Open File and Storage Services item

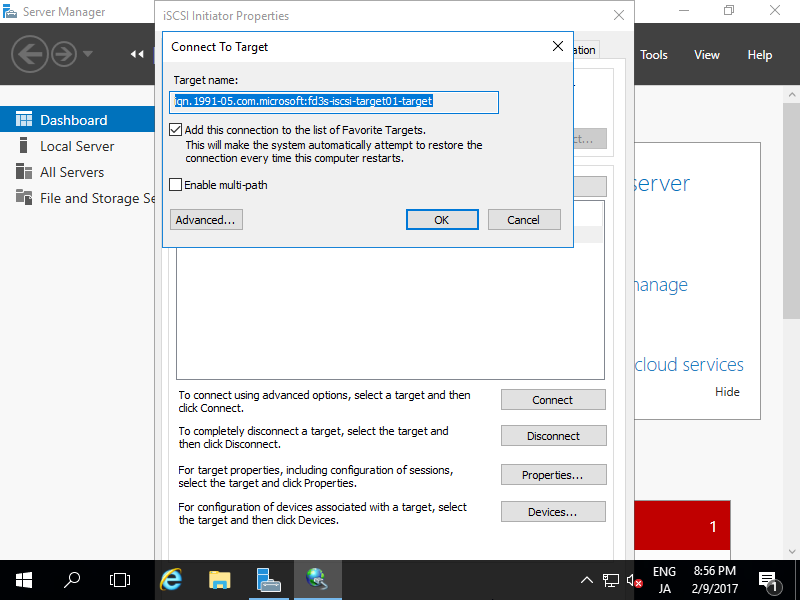(77, 198)
